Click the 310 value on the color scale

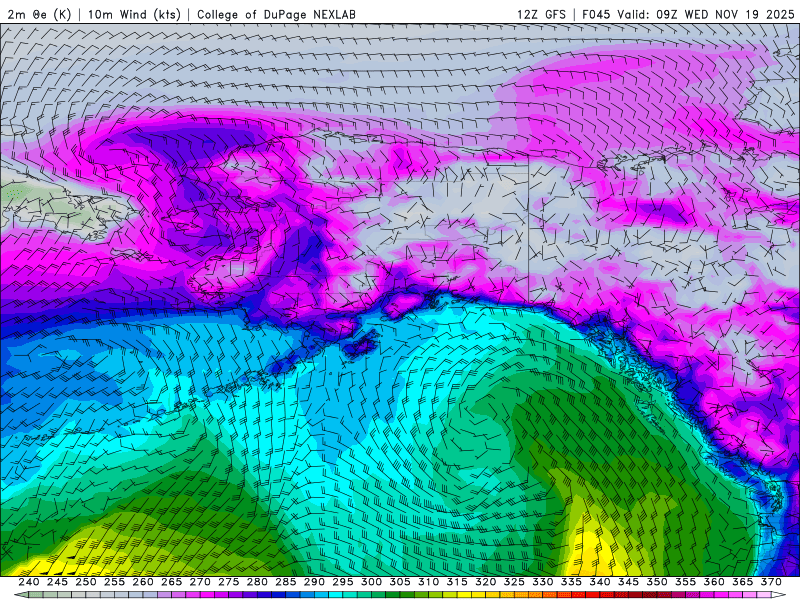429,582
